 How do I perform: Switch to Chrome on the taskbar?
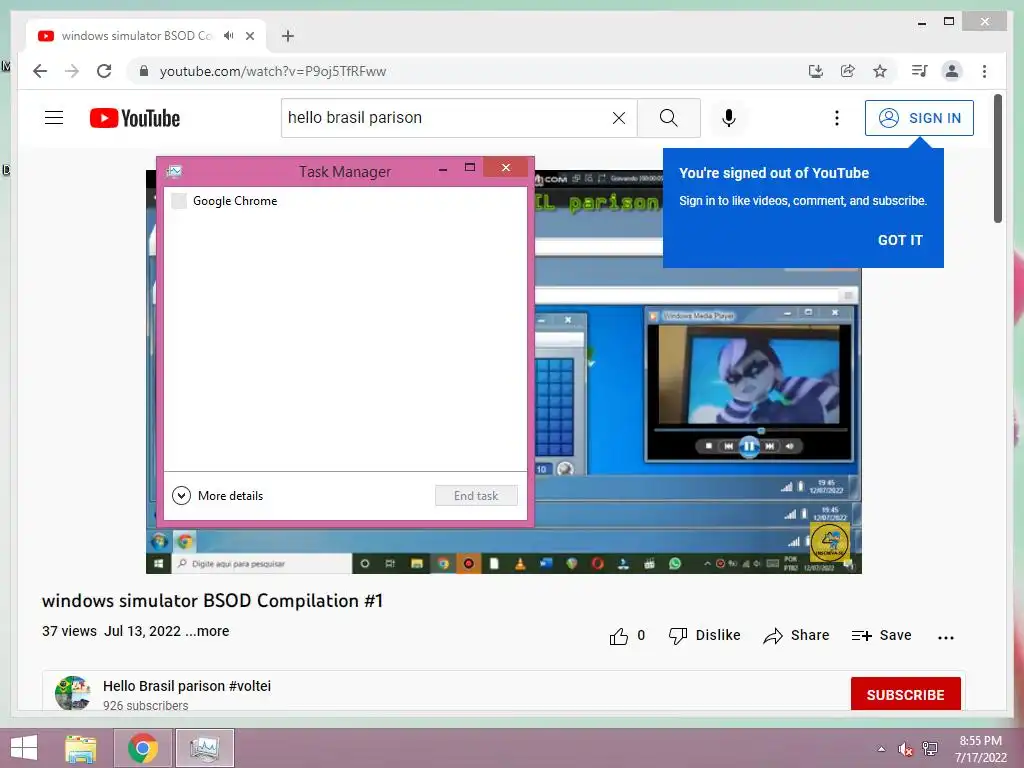143,748
